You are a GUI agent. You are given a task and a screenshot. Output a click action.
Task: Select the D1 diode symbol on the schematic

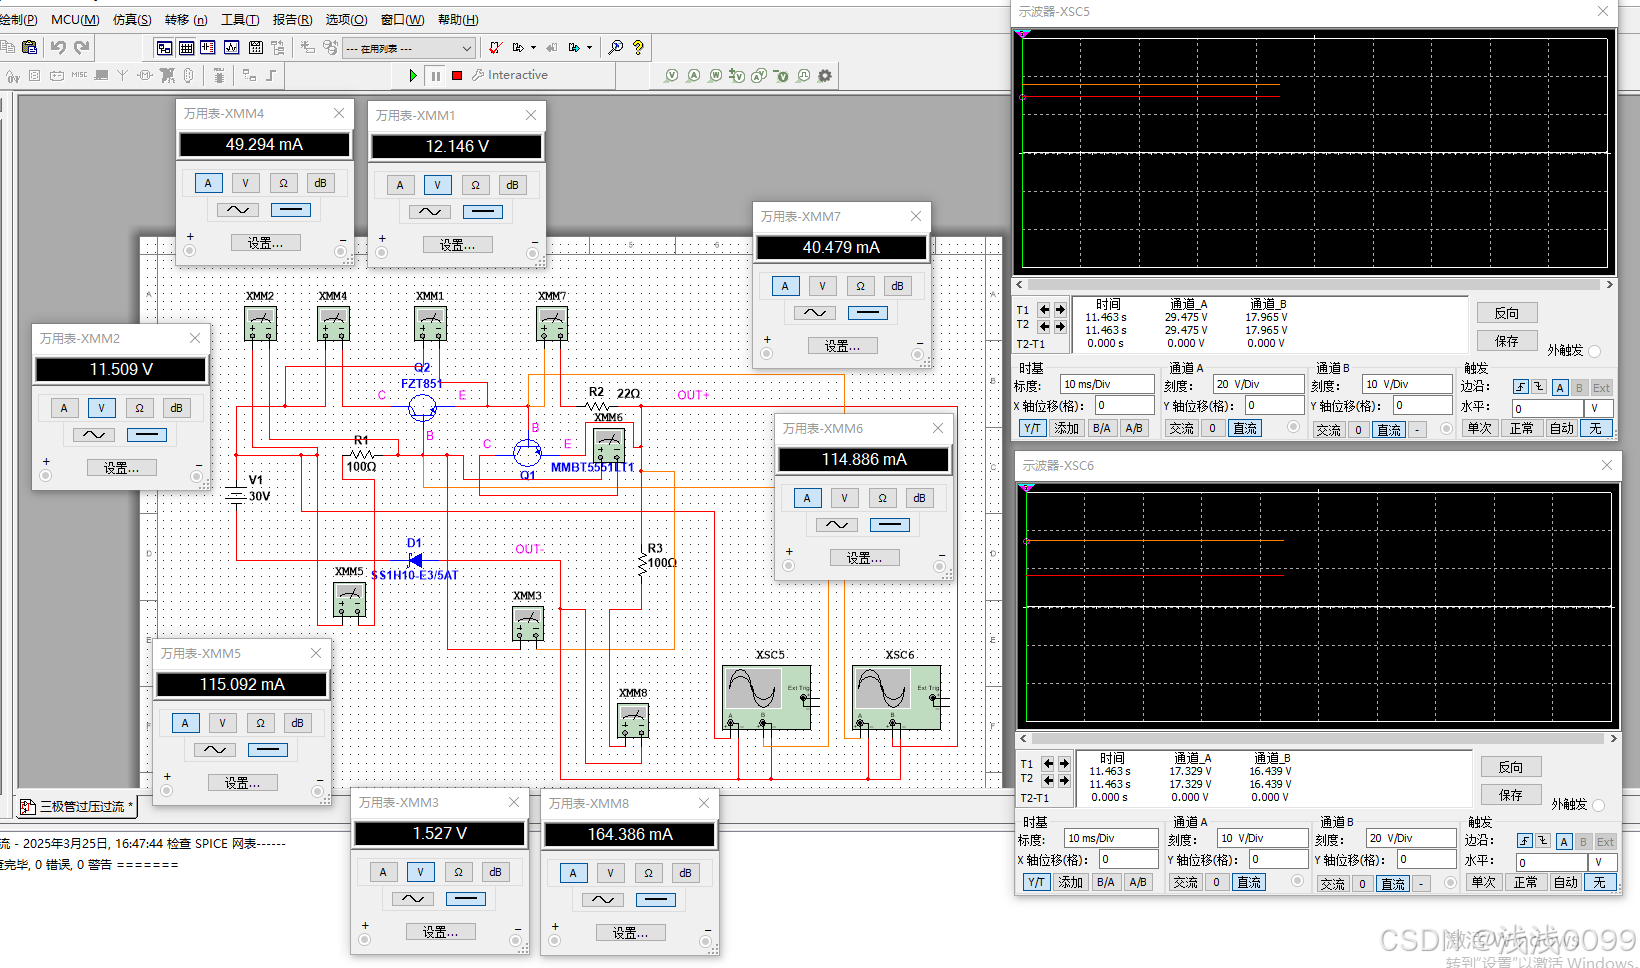tap(415, 560)
